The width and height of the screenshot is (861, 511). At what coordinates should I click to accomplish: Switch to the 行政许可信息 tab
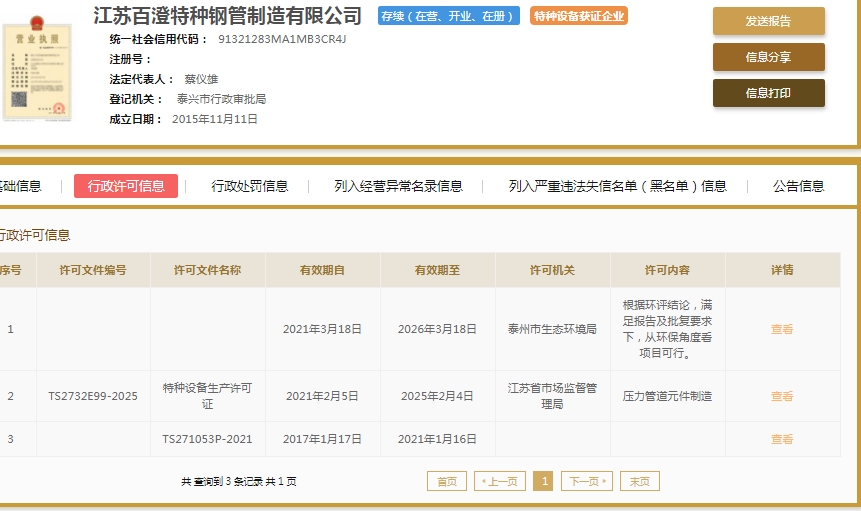click(x=126, y=186)
